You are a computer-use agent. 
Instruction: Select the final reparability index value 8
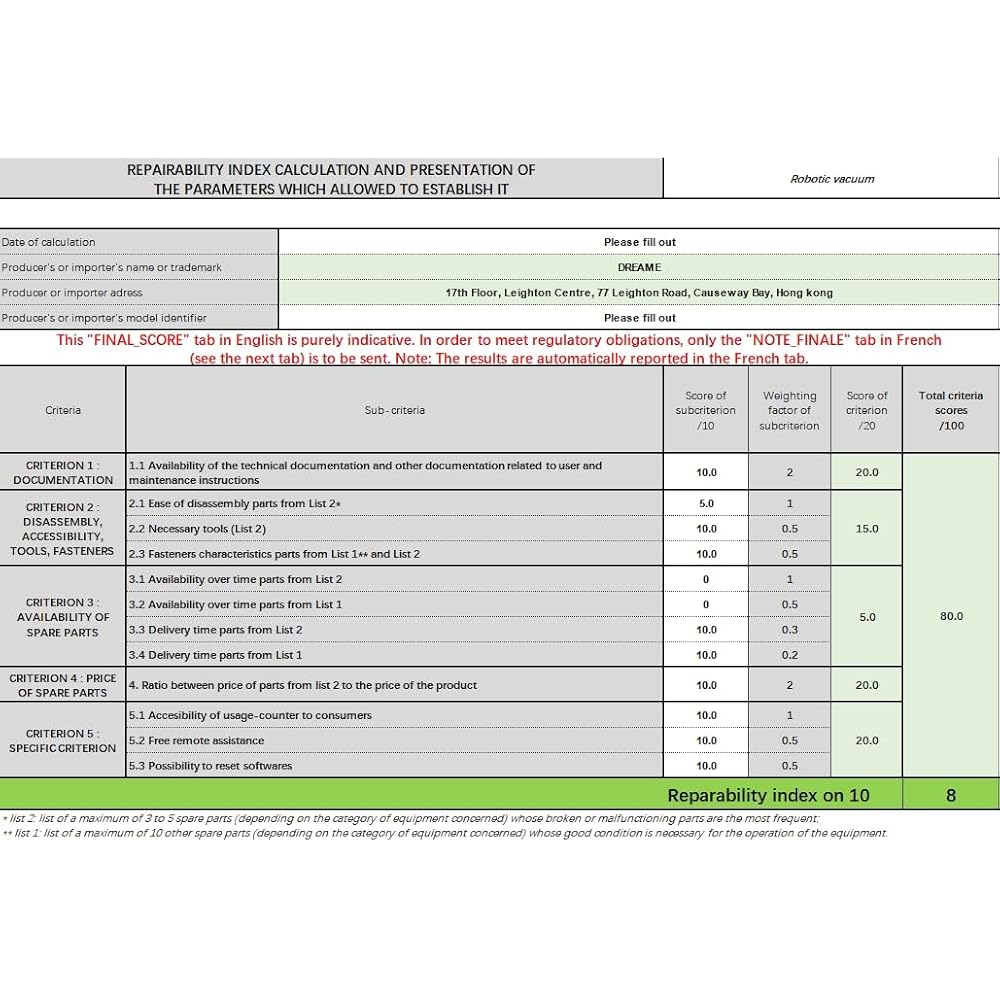click(950, 795)
